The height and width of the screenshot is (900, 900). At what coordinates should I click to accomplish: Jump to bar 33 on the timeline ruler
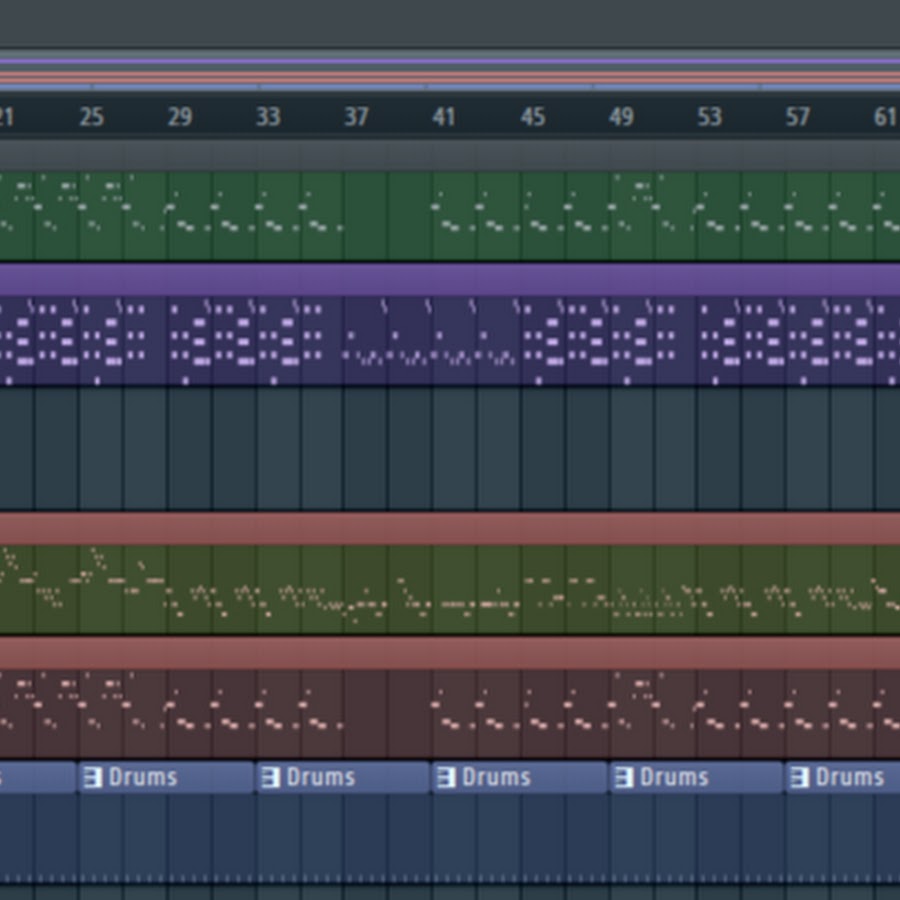[x=268, y=117]
